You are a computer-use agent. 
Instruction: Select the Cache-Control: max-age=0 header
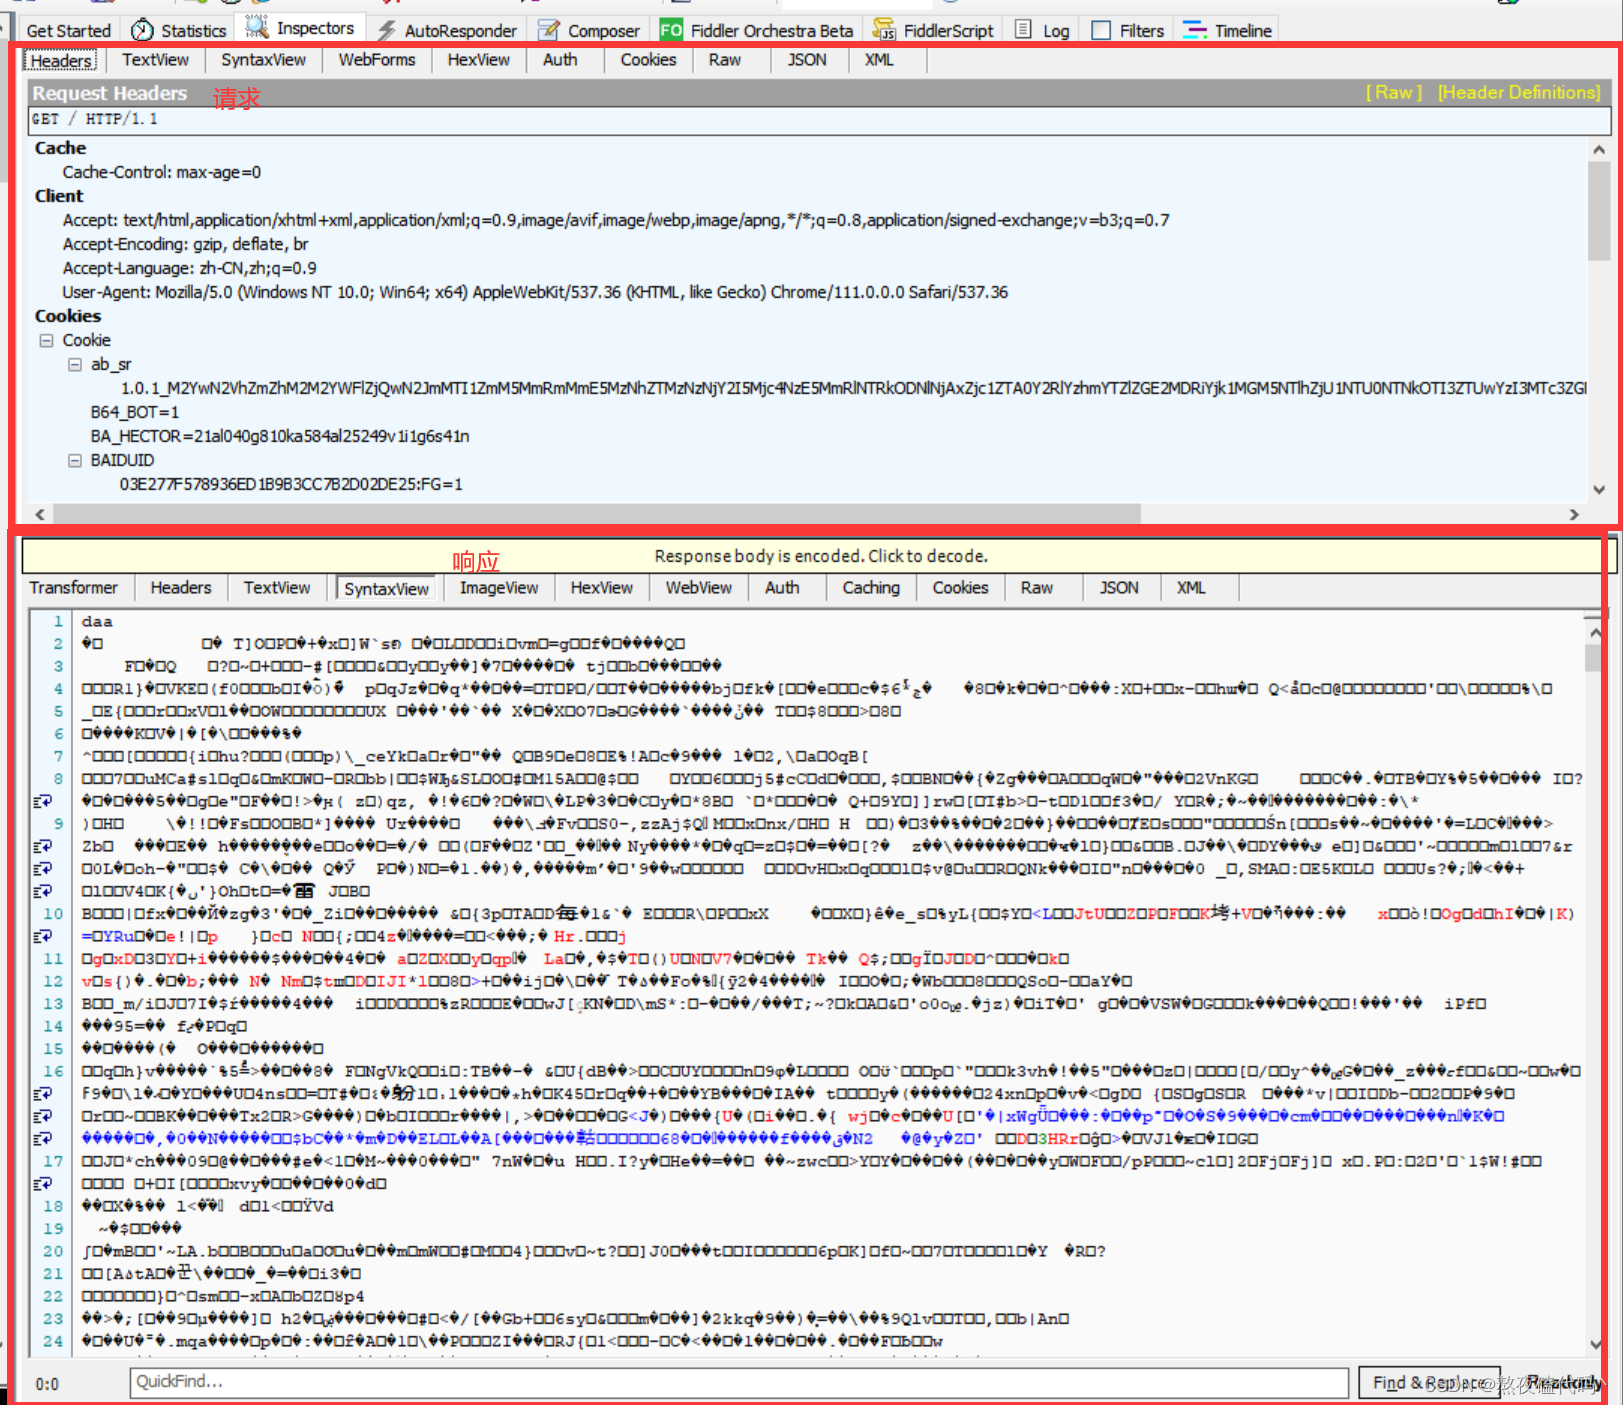[x=162, y=172]
